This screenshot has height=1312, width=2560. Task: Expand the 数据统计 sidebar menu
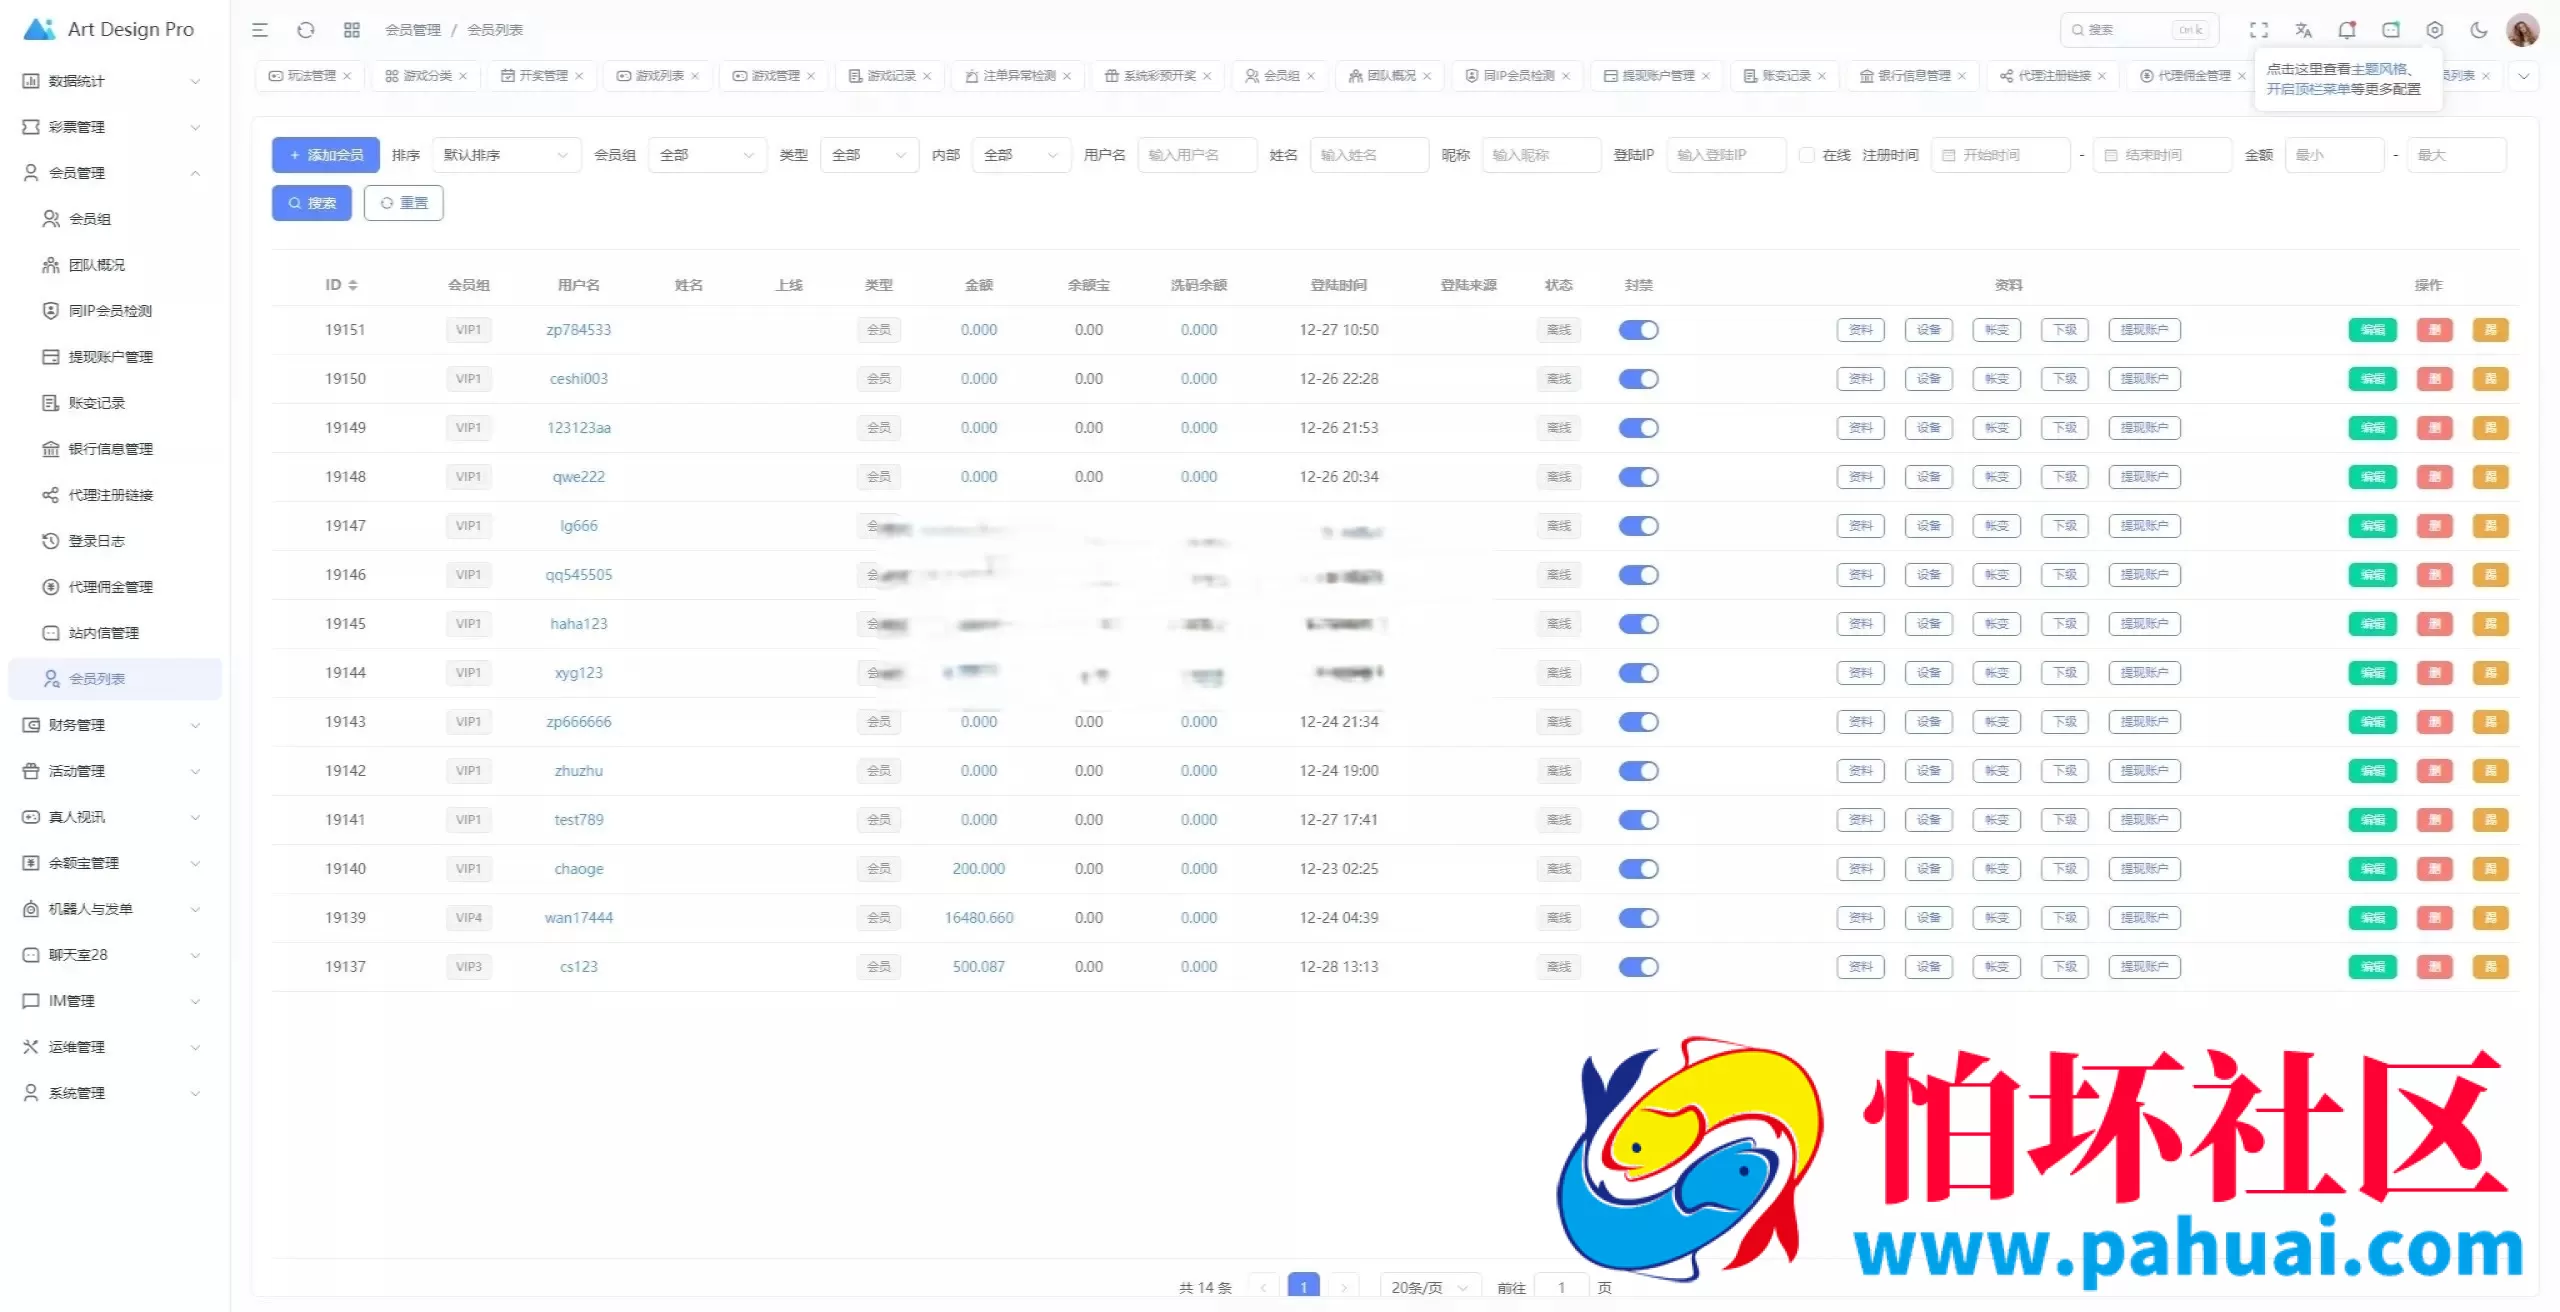[x=115, y=81]
